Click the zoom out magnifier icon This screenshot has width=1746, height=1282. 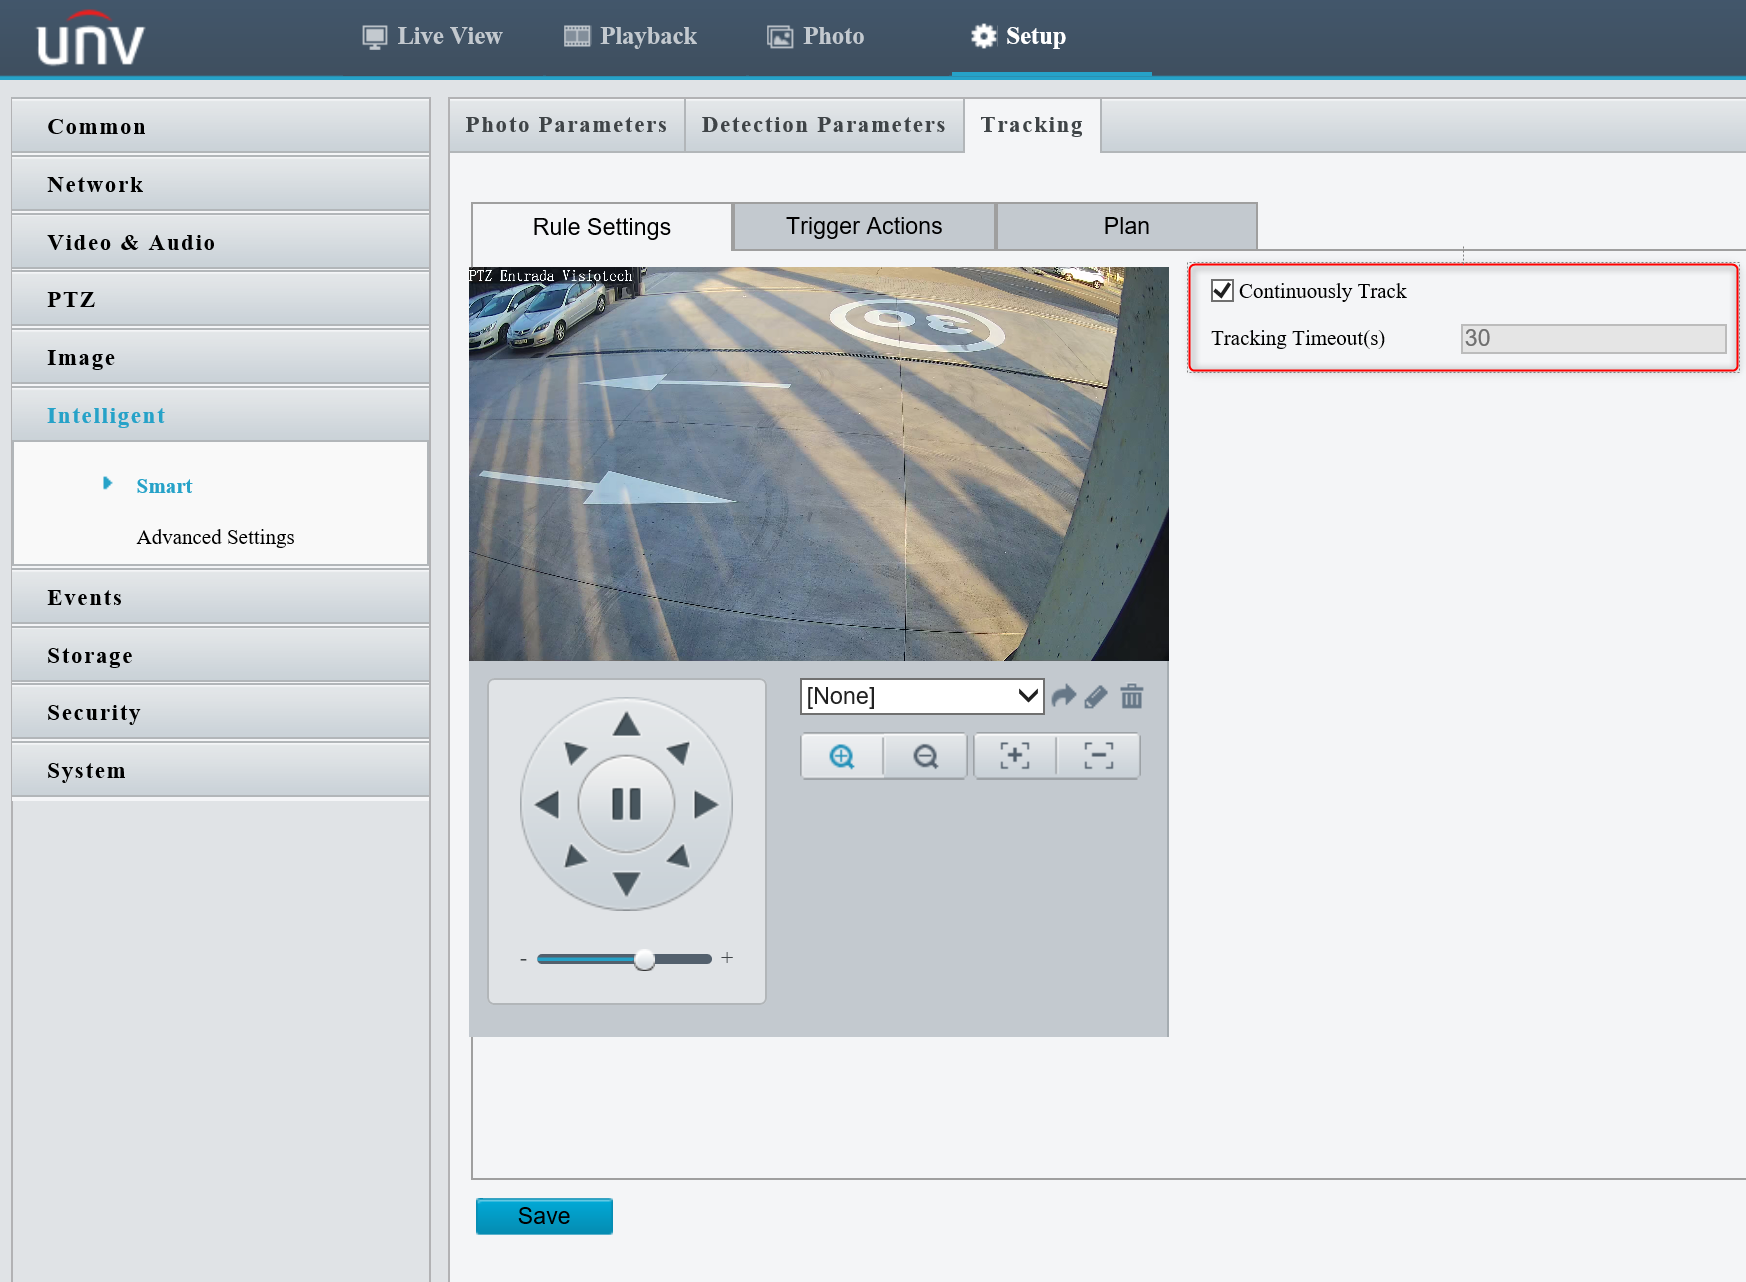[x=926, y=756]
